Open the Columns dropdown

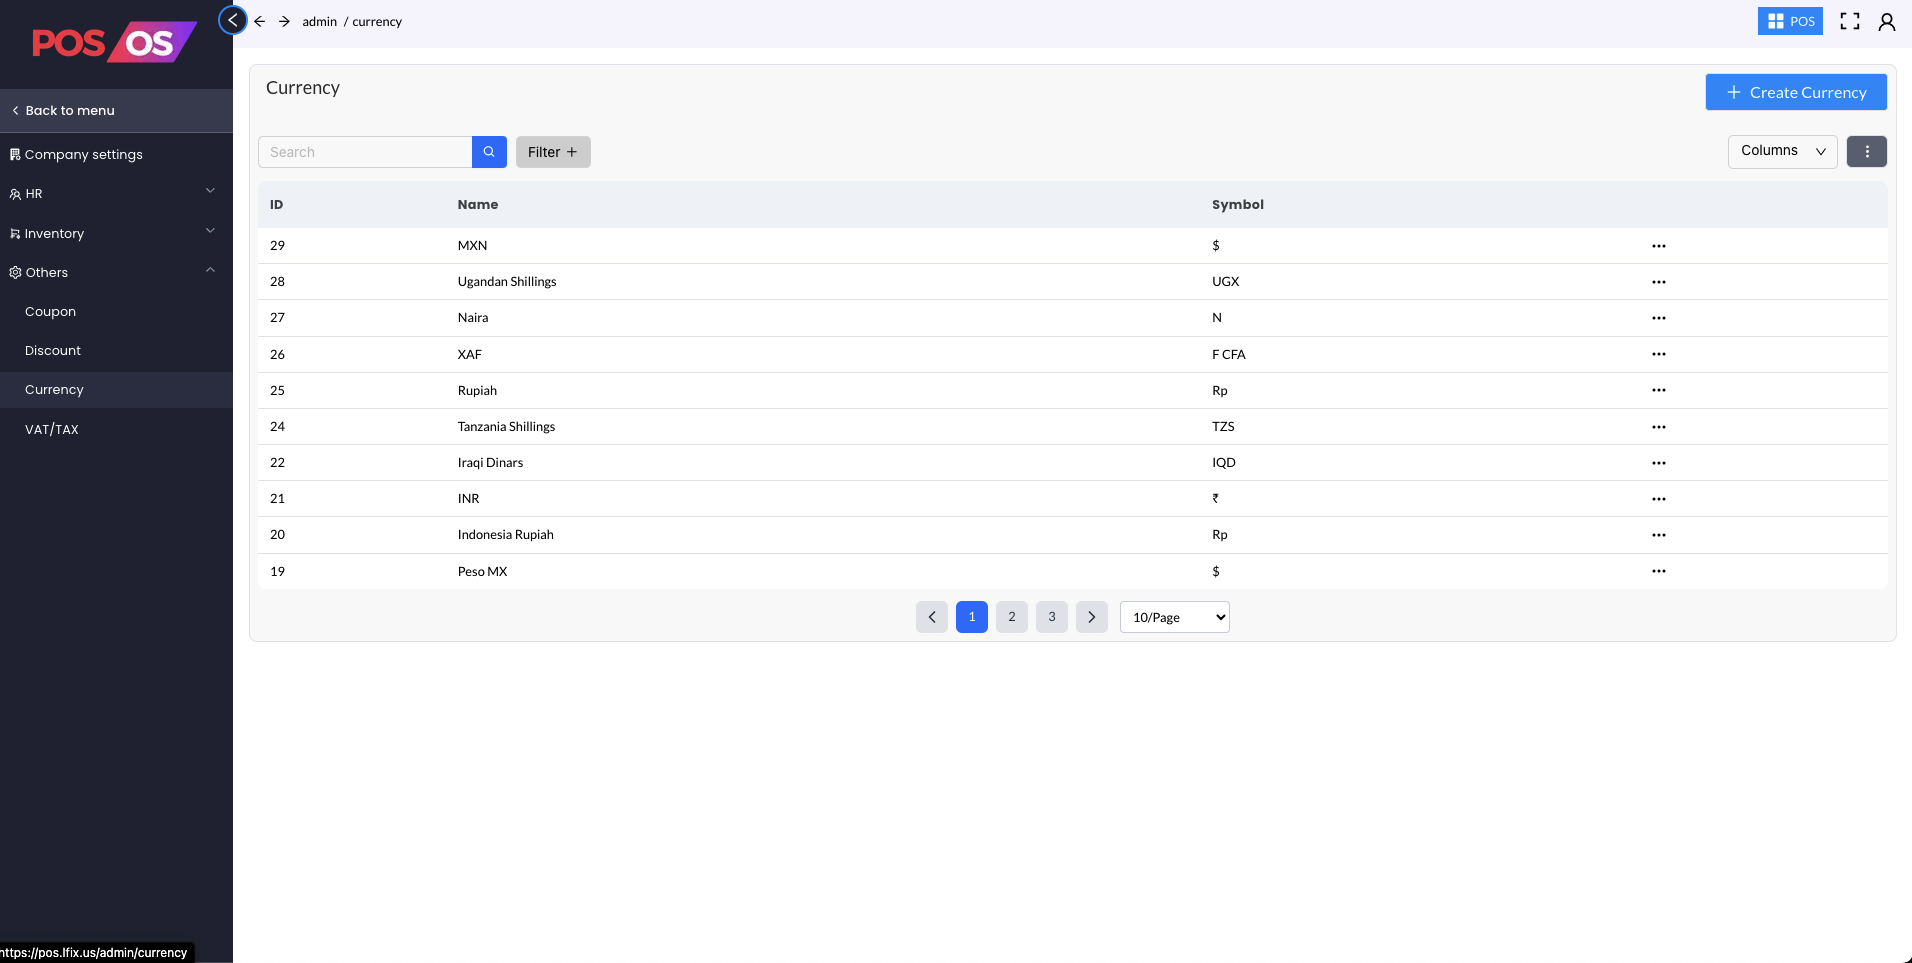tap(1782, 151)
